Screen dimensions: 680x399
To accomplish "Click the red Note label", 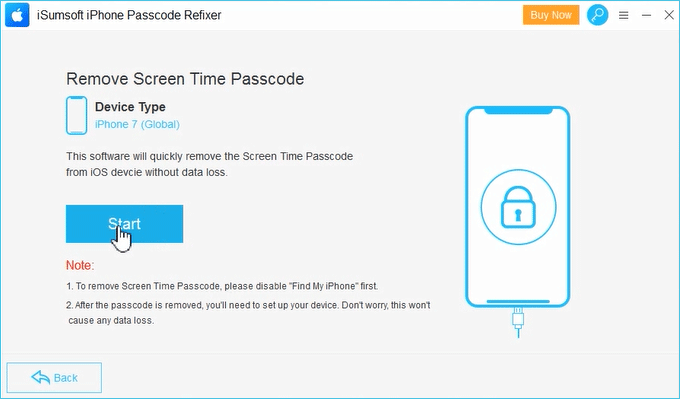I will (80, 265).
